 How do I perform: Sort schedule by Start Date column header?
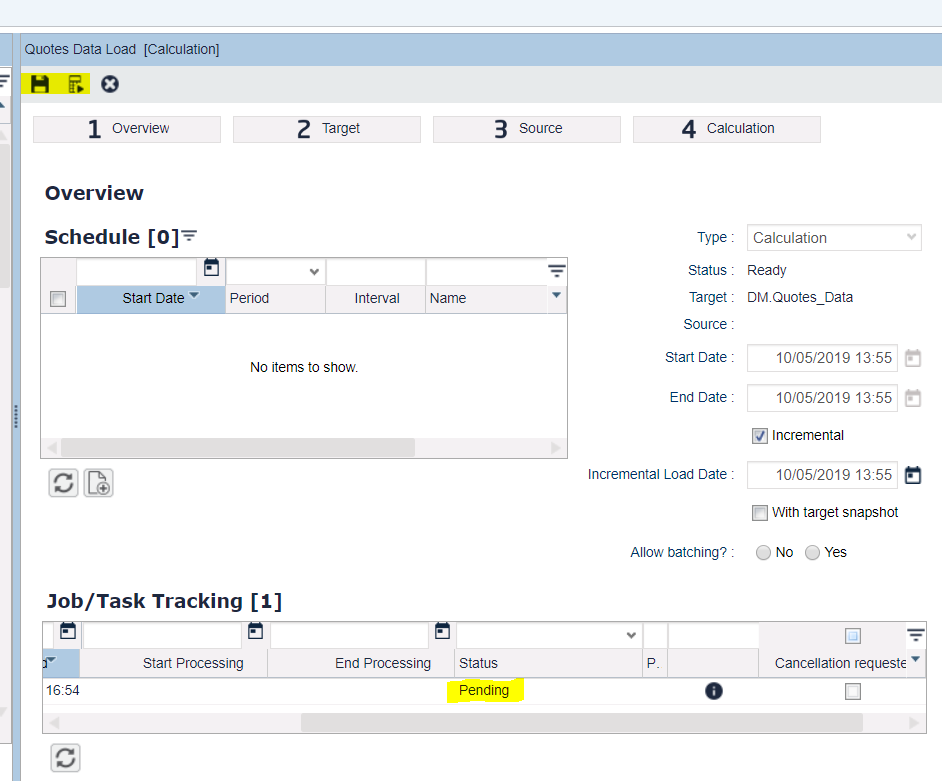click(152, 298)
